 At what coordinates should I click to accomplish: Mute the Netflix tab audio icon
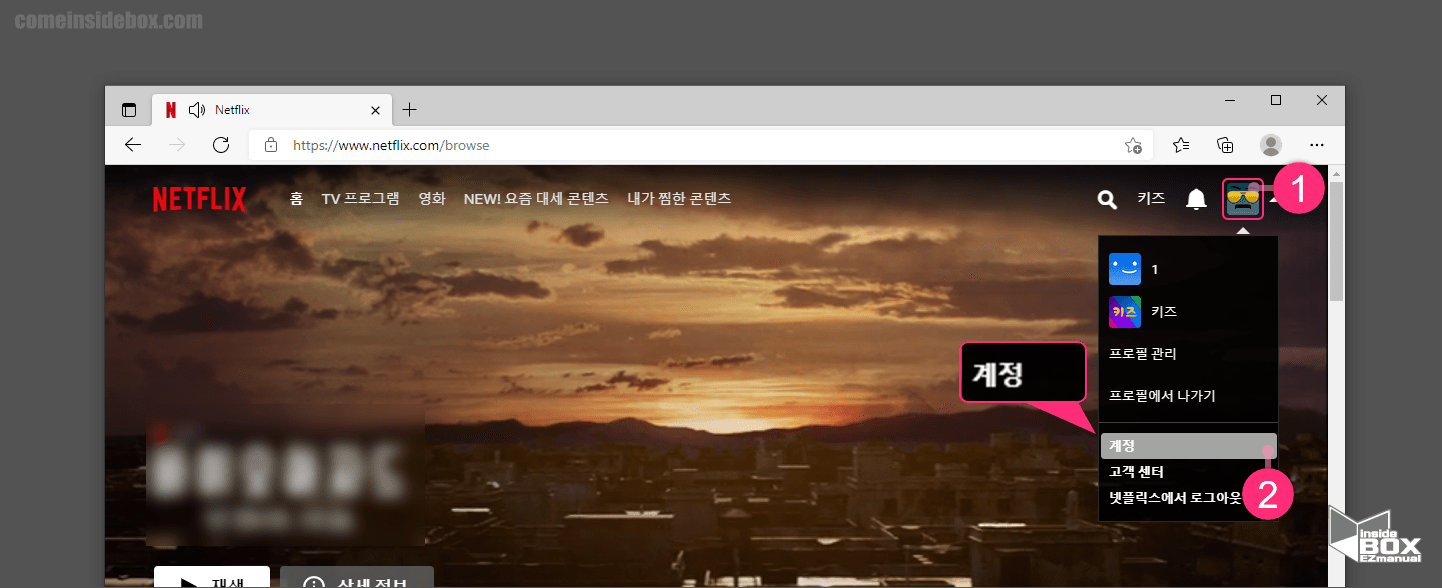(x=197, y=110)
